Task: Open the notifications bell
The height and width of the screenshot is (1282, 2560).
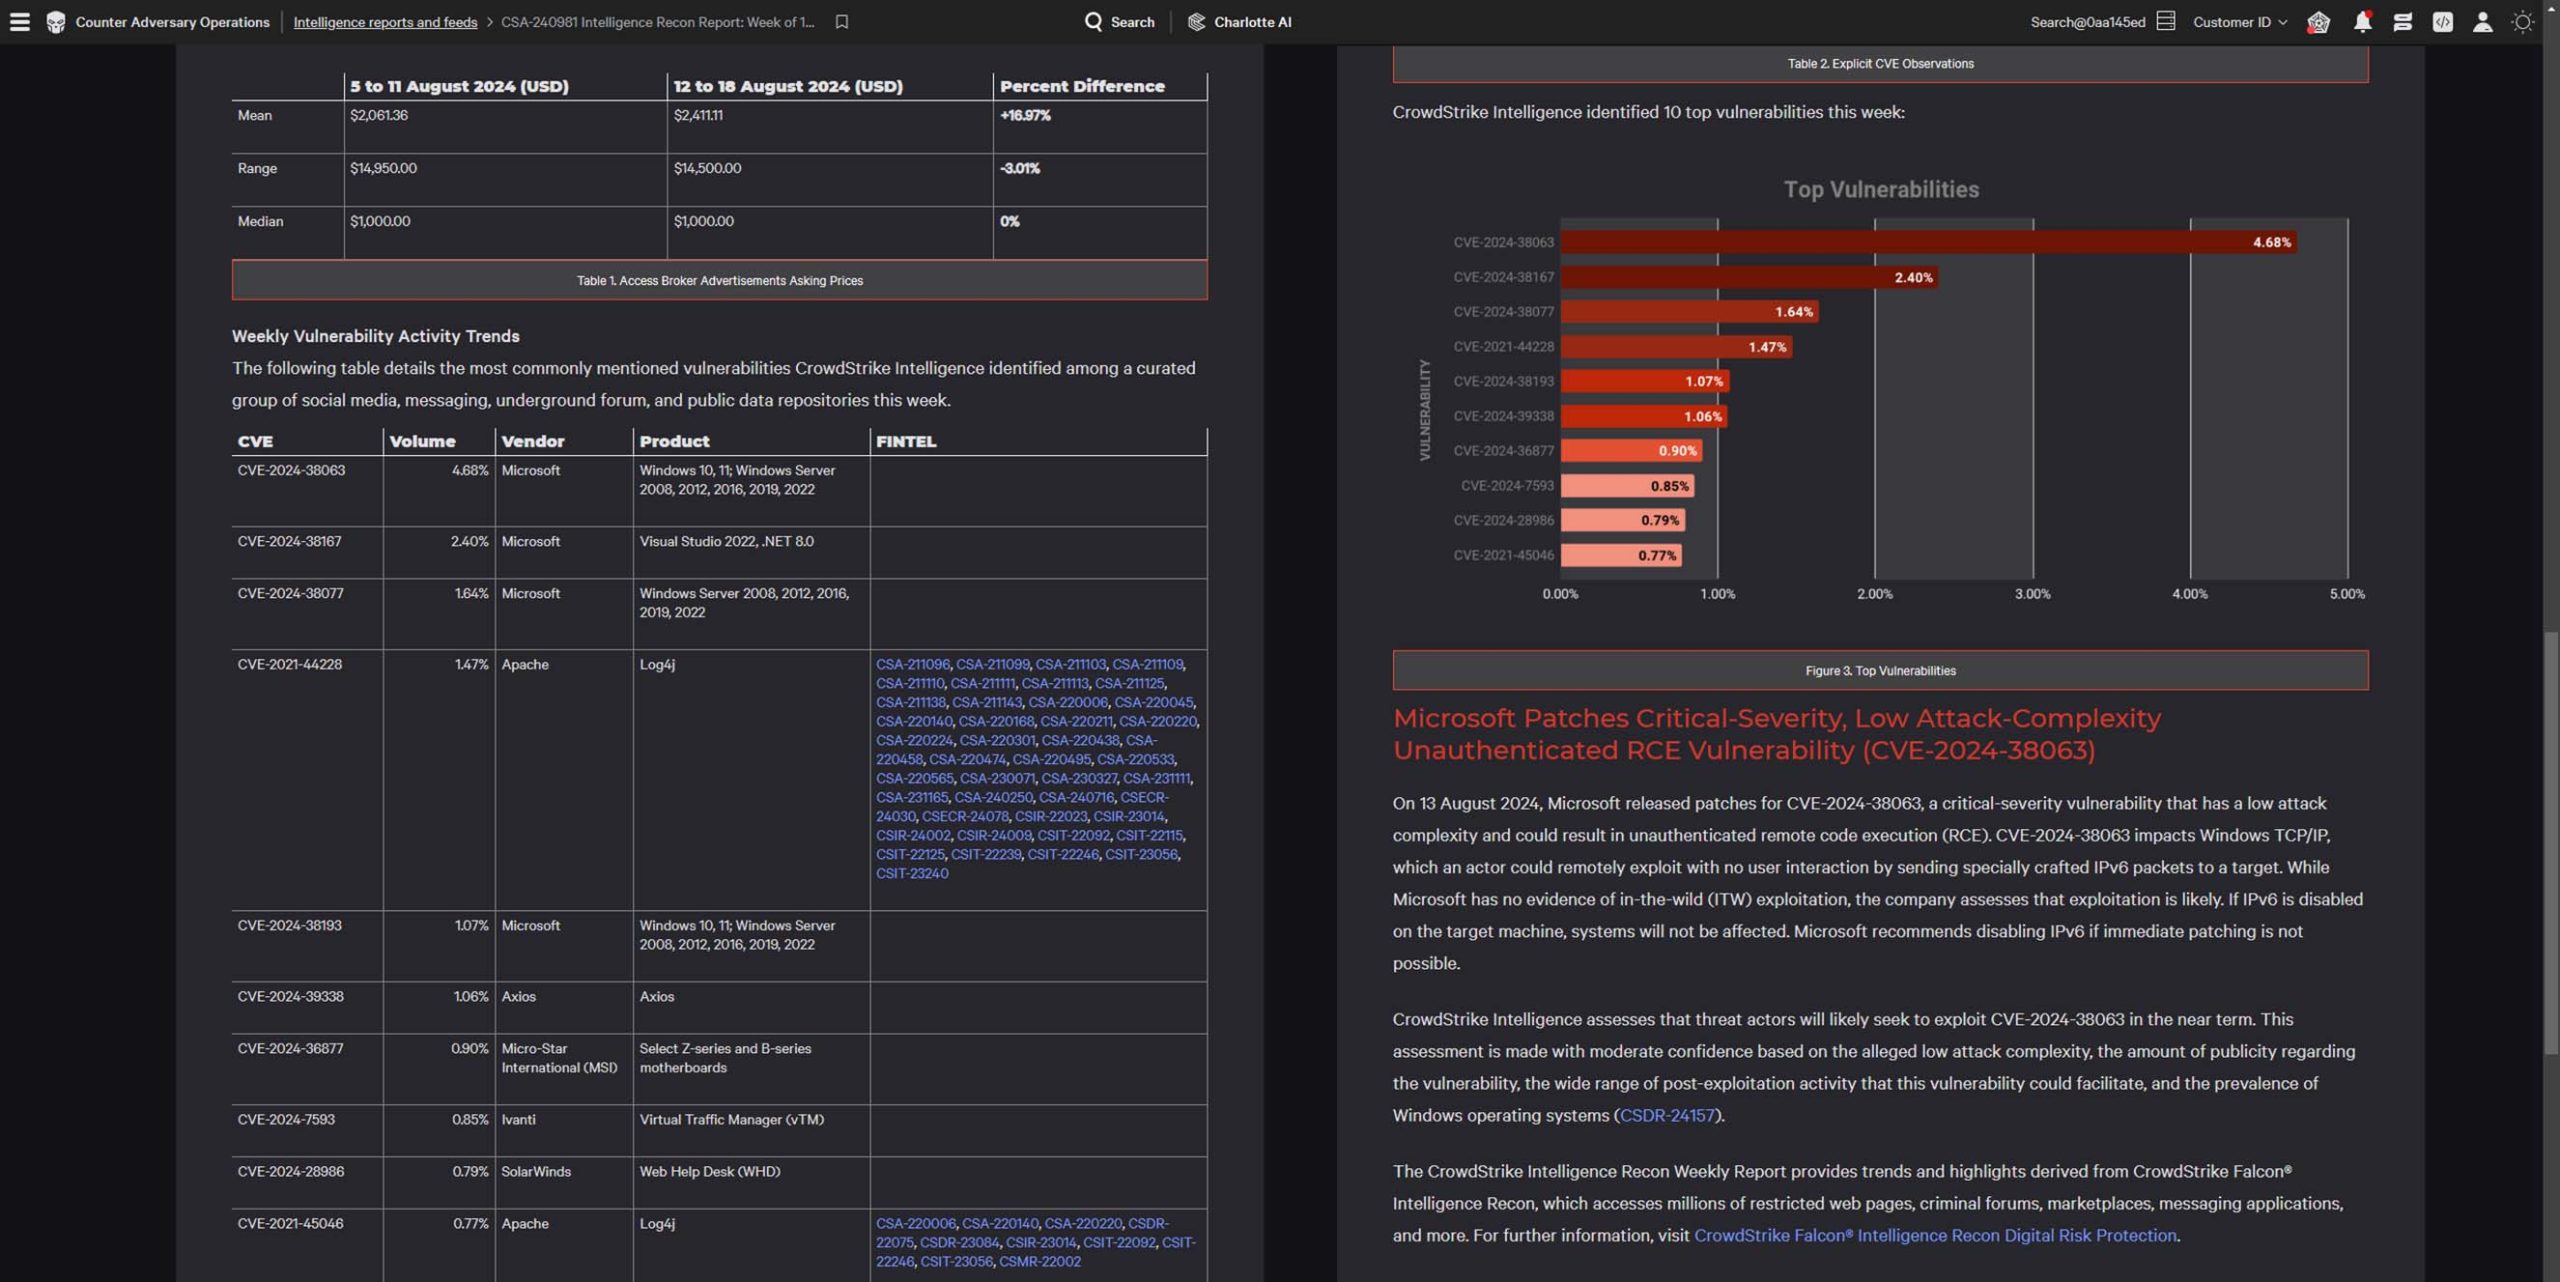Action: point(2362,21)
